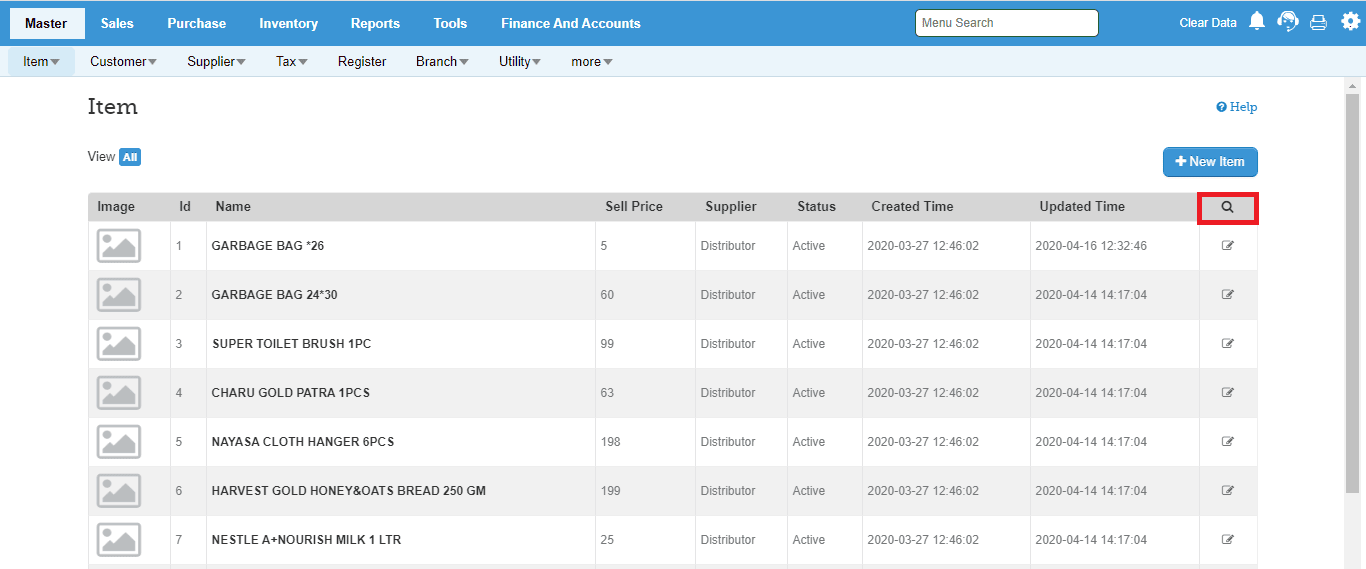The width and height of the screenshot is (1366, 569).
Task: Select the Master tab
Action: click(46, 23)
